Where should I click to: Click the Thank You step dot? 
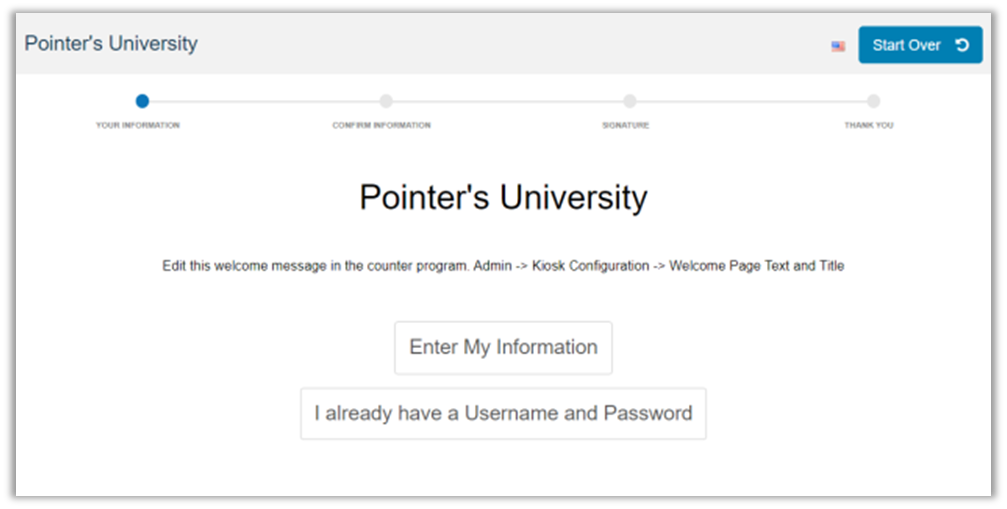(x=873, y=101)
